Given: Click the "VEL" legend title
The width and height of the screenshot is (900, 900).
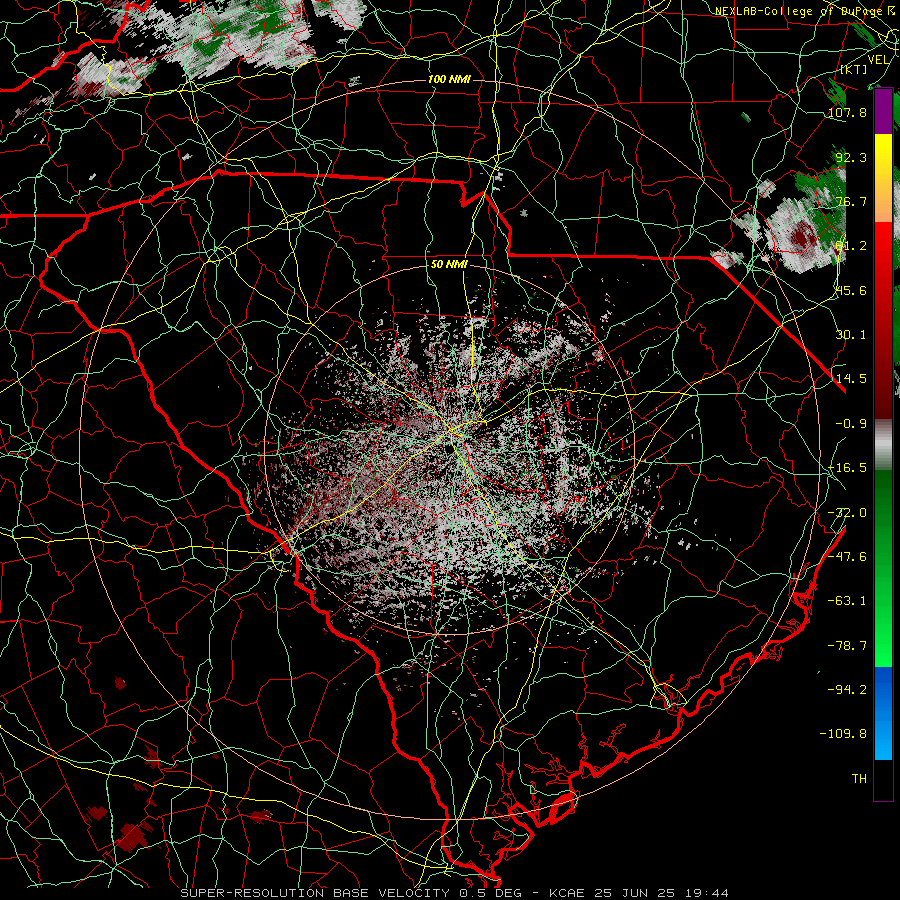Looking at the screenshot, I should coord(878,60).
